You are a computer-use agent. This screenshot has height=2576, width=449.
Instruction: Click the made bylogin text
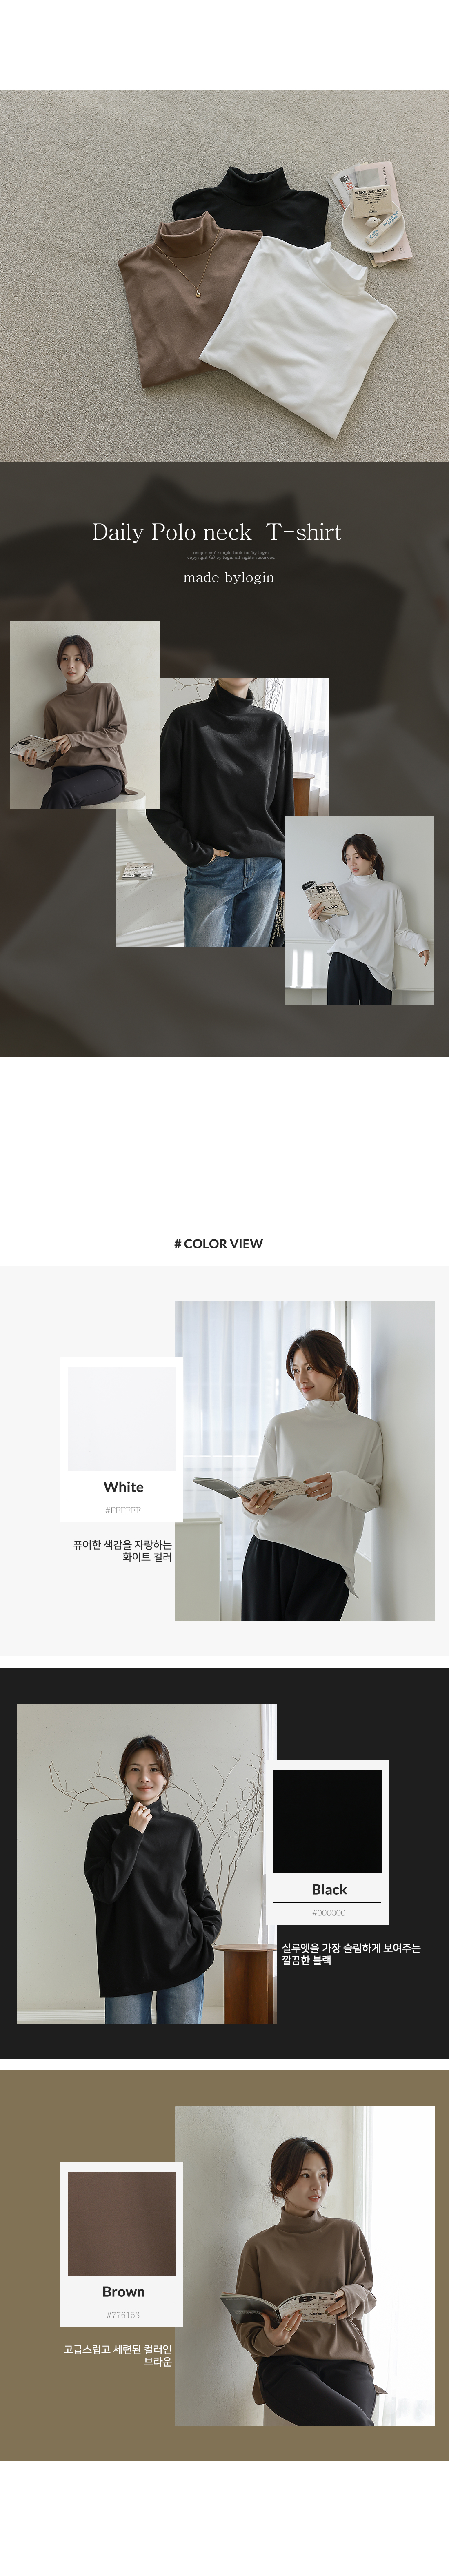pyautogui.click(x=229, y=577)
